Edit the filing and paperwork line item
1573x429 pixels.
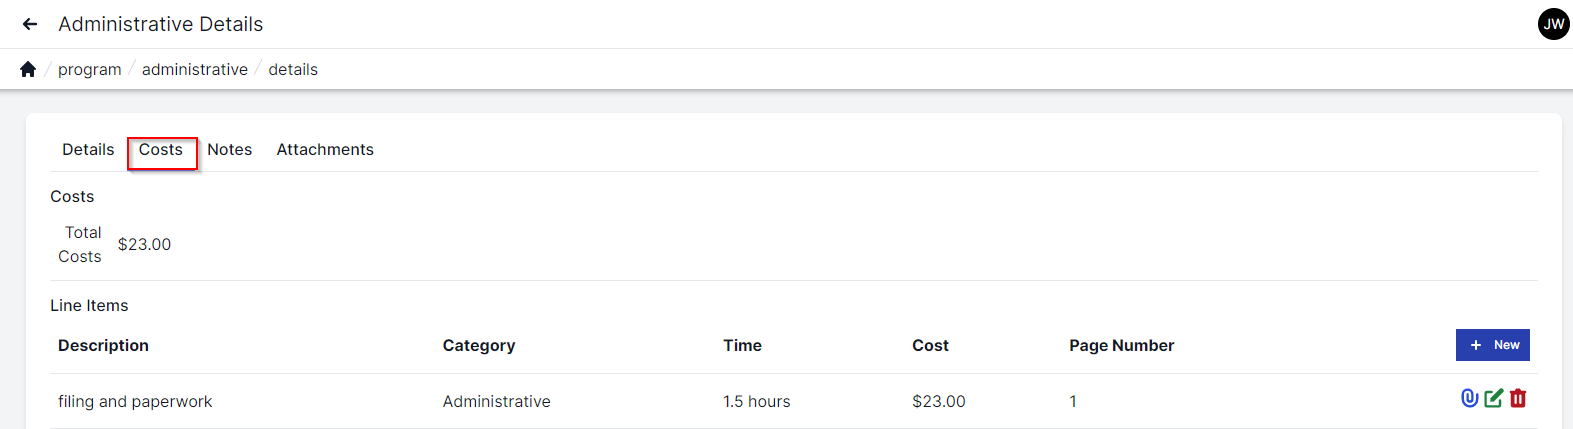click(x=1494, y=398)
